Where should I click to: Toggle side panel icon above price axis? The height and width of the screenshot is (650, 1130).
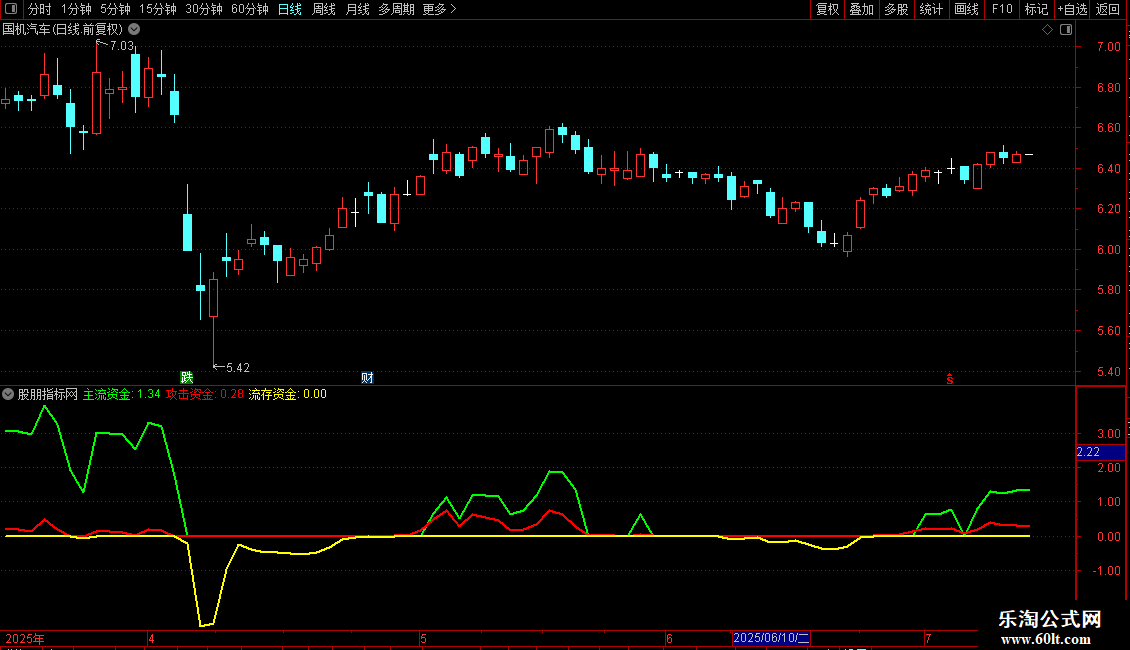coord(1066,30)
